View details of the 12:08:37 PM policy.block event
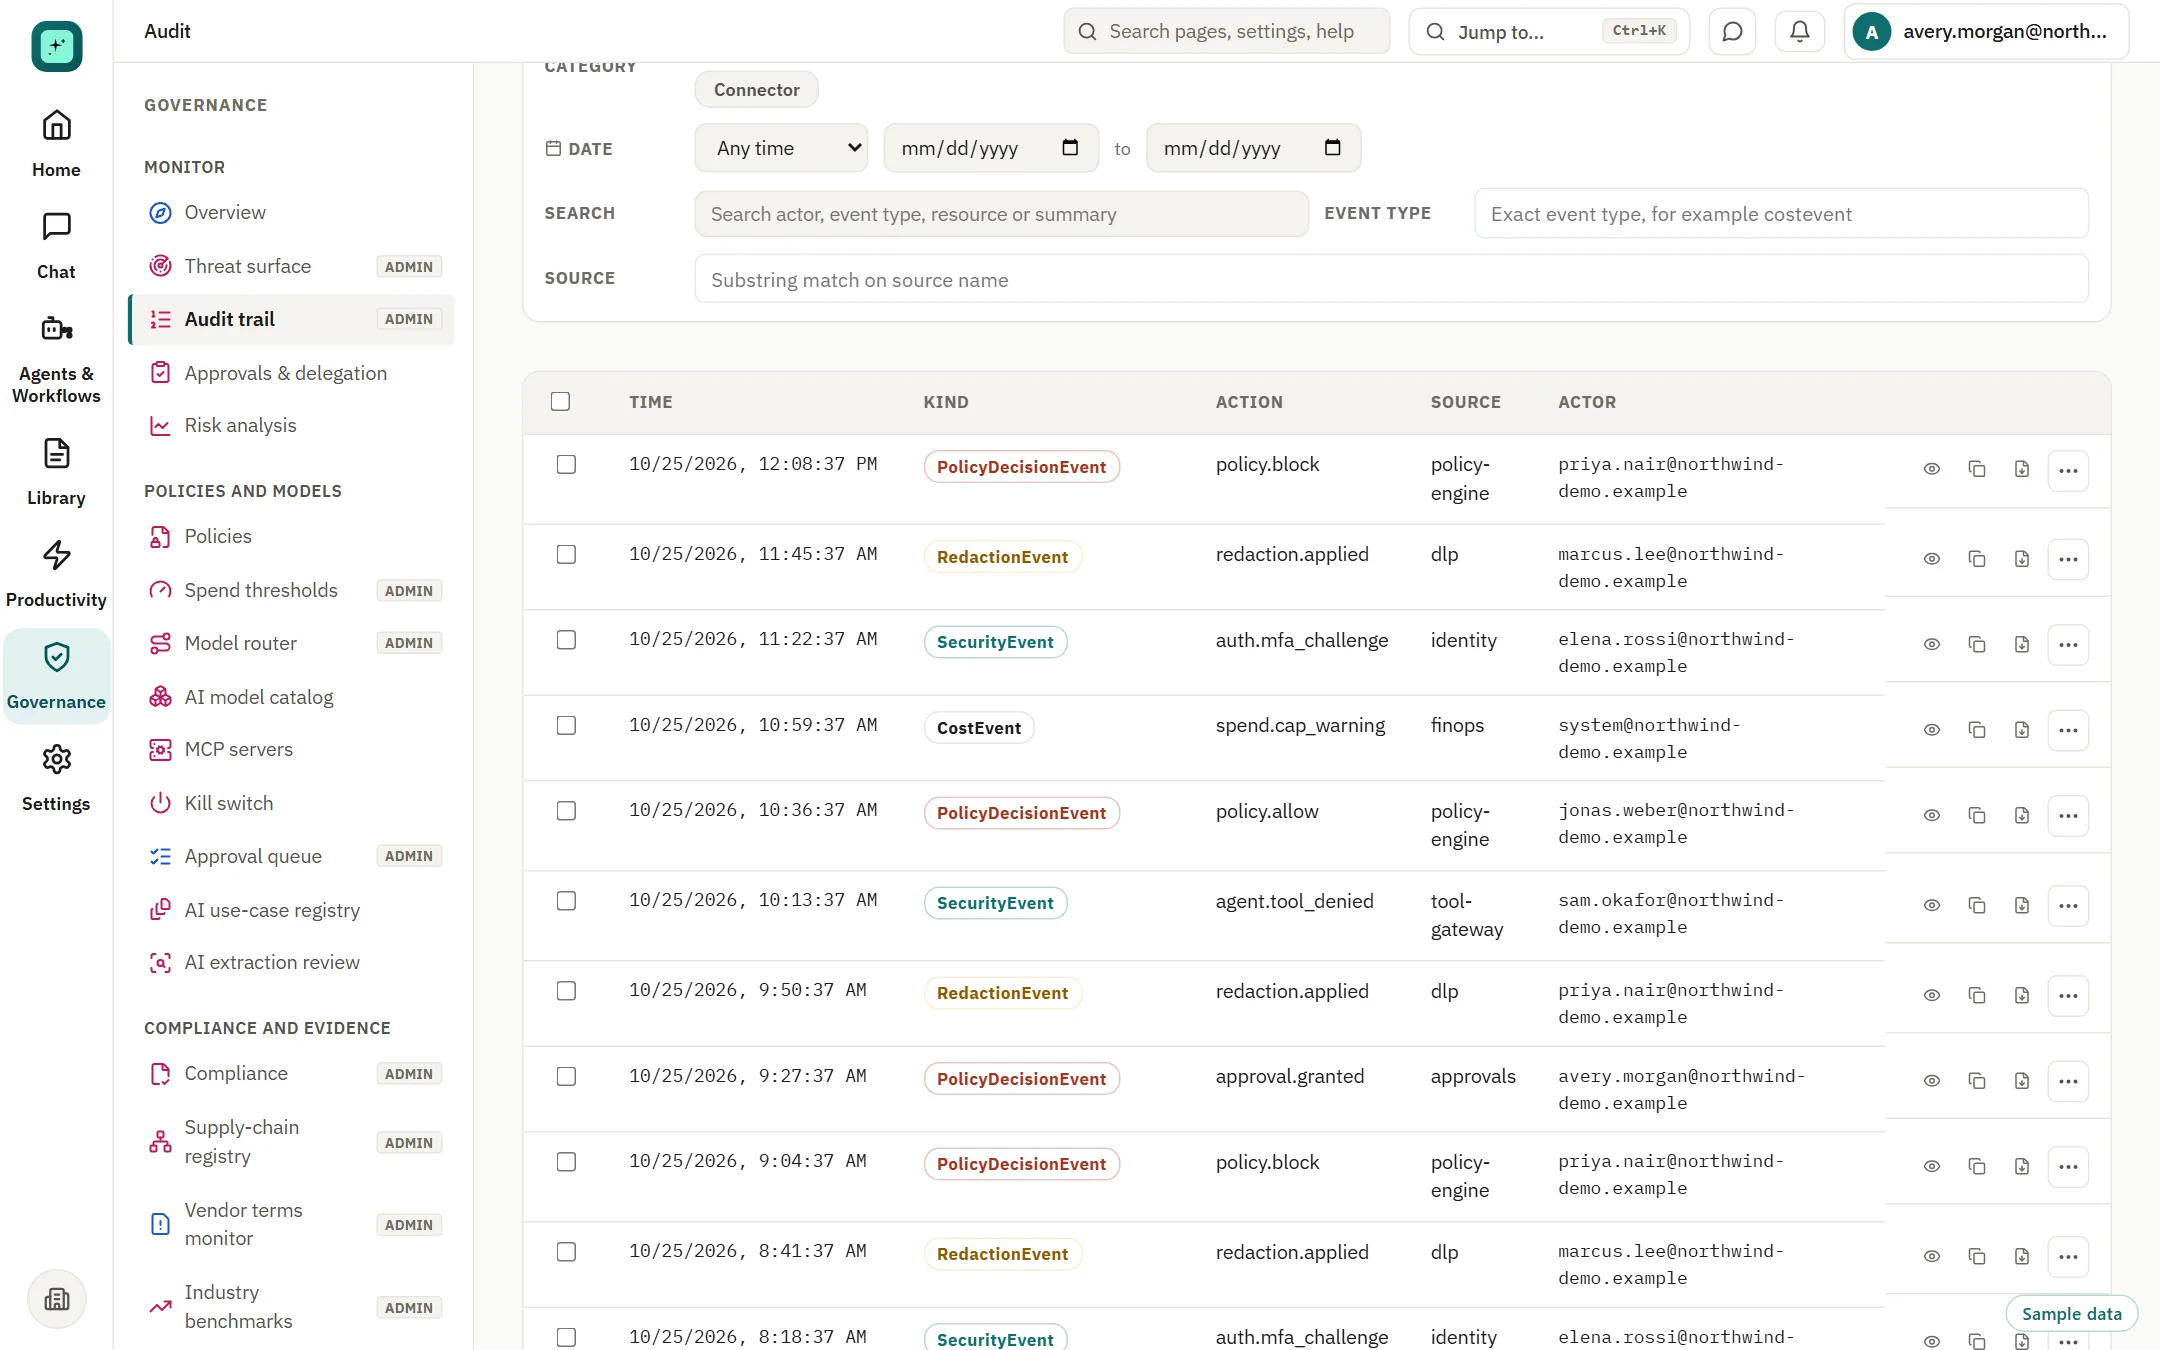Screen dimensions: 2160x1350 [x=1932, y=469]
